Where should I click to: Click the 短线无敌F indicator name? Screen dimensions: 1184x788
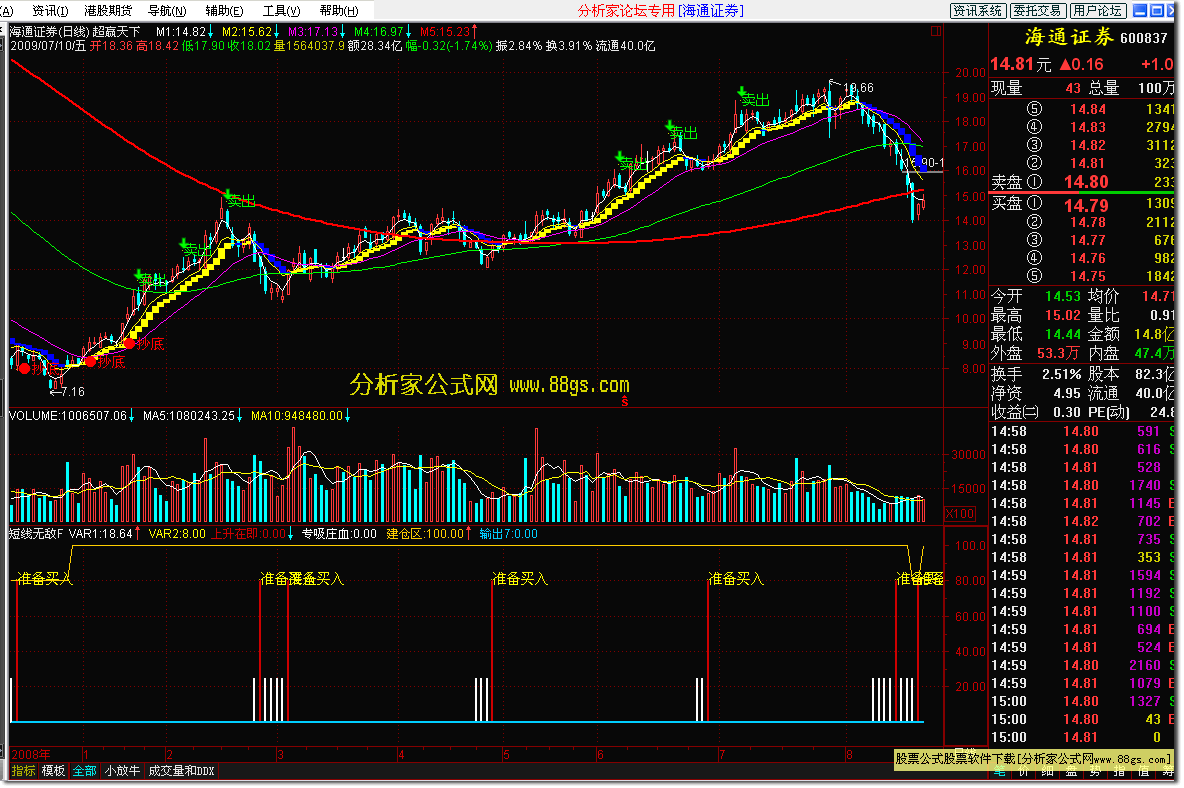tap(35, 534)
